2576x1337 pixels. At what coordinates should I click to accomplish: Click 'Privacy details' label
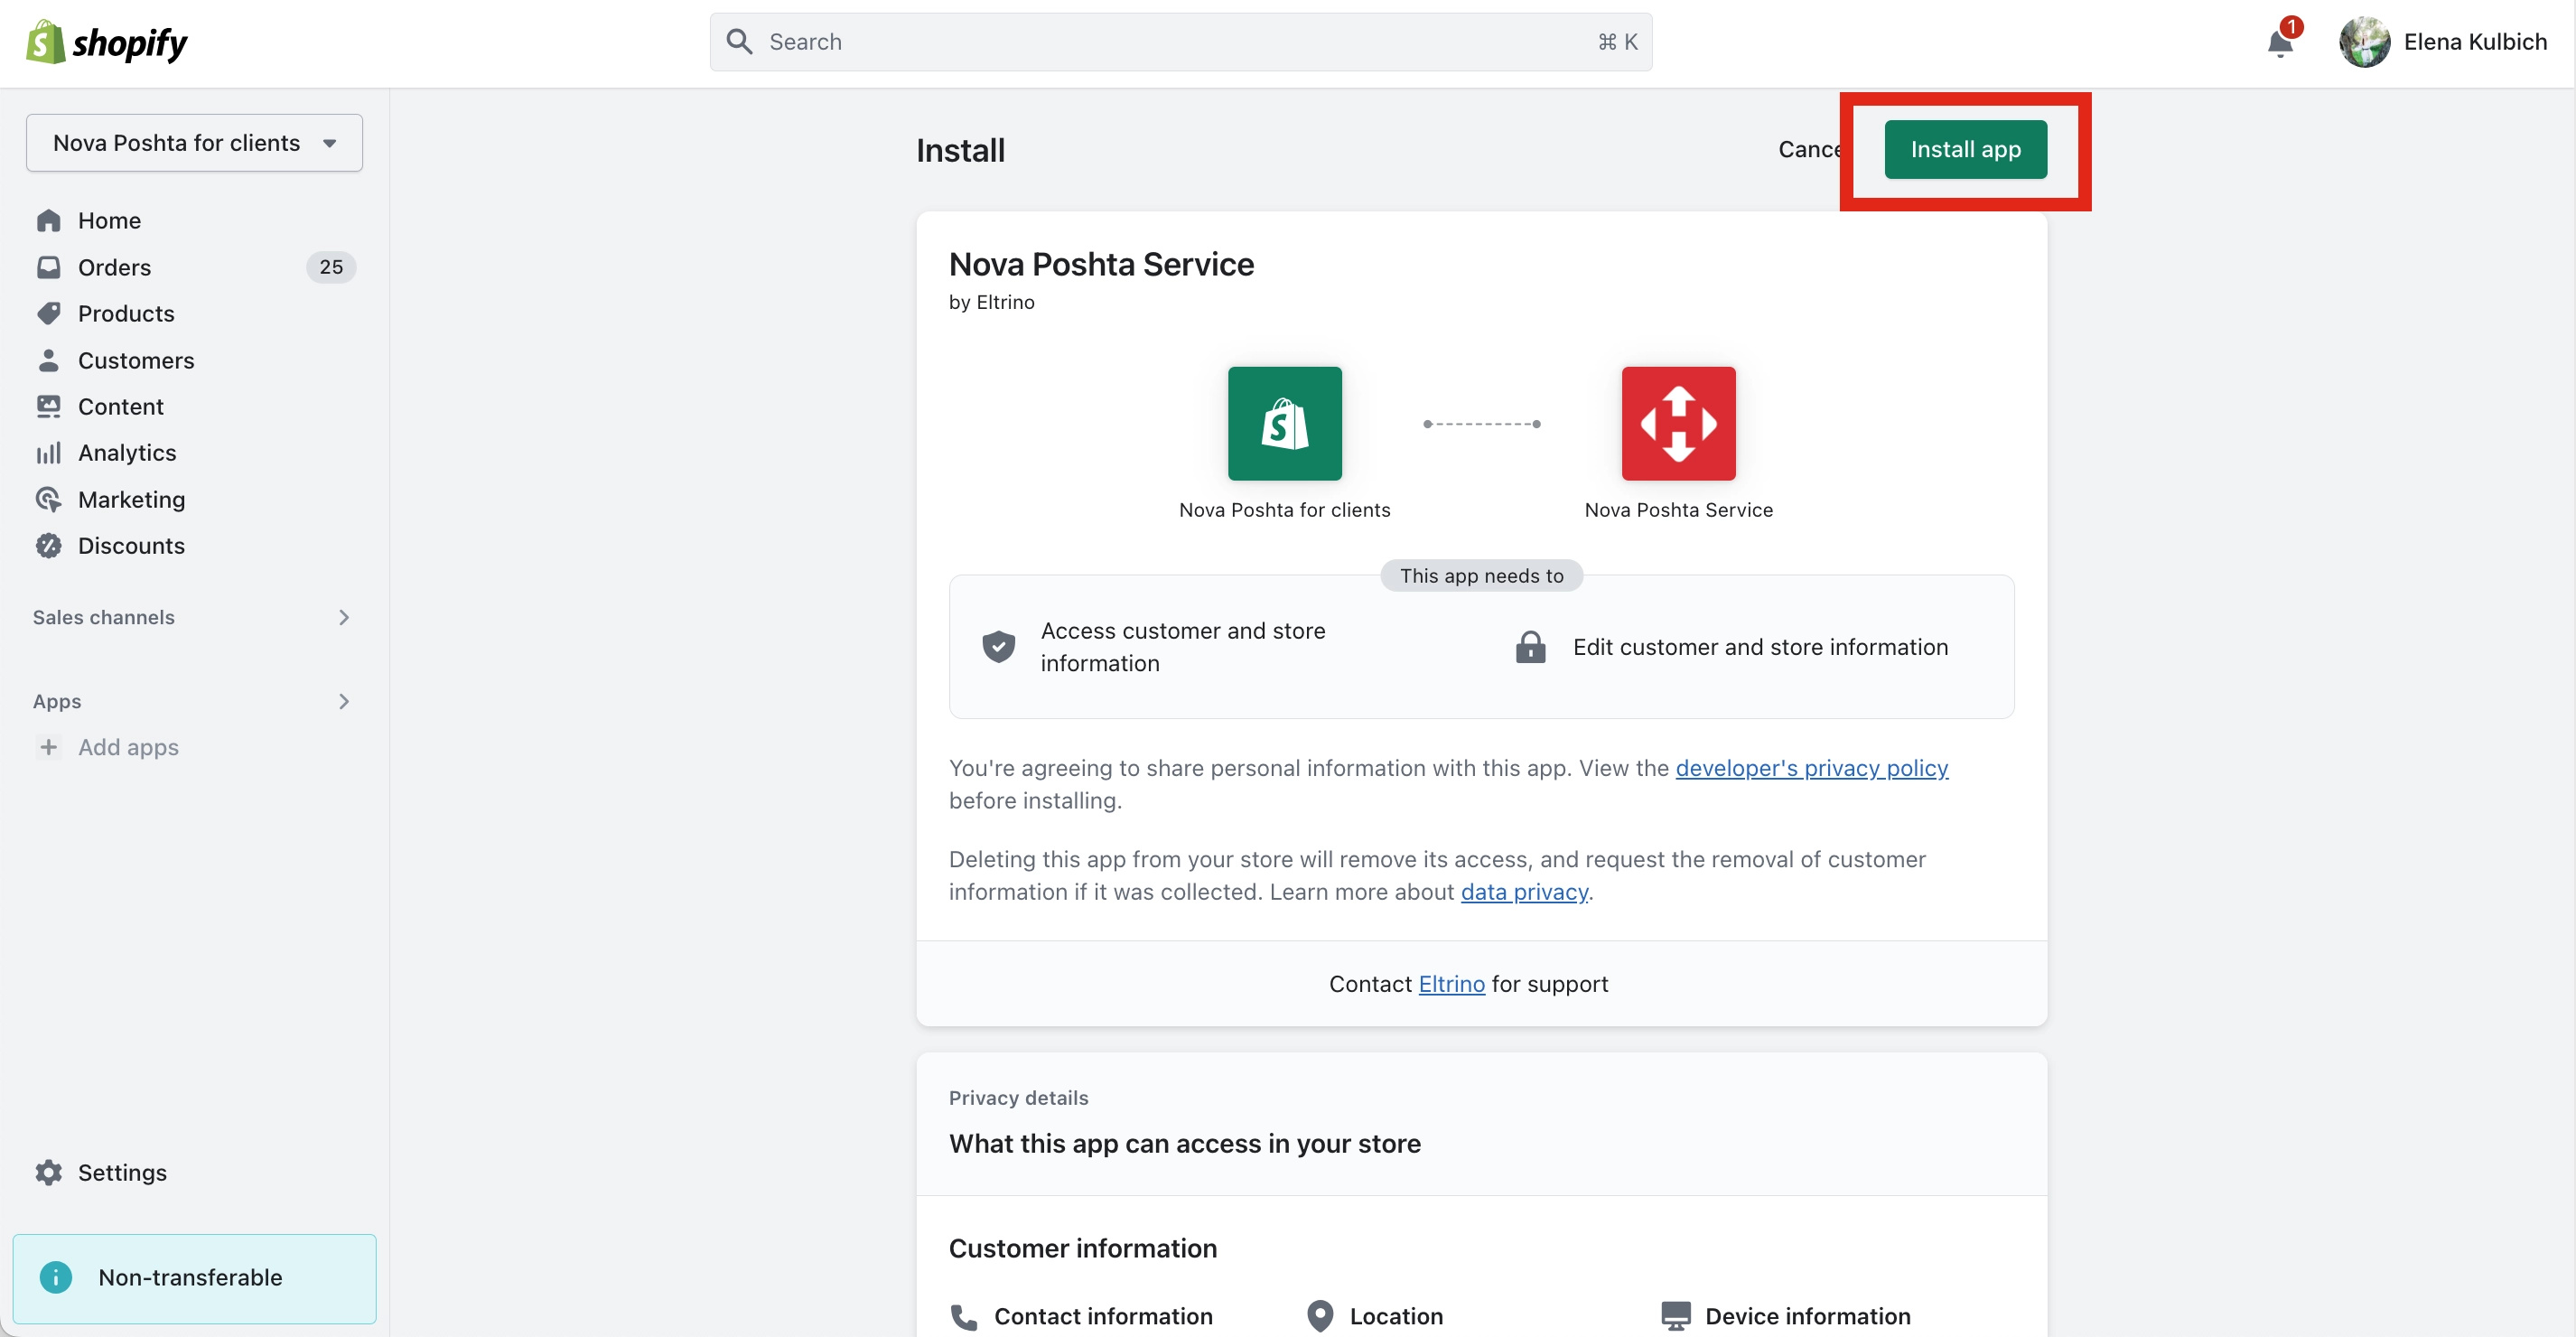coord(1018,1097)
